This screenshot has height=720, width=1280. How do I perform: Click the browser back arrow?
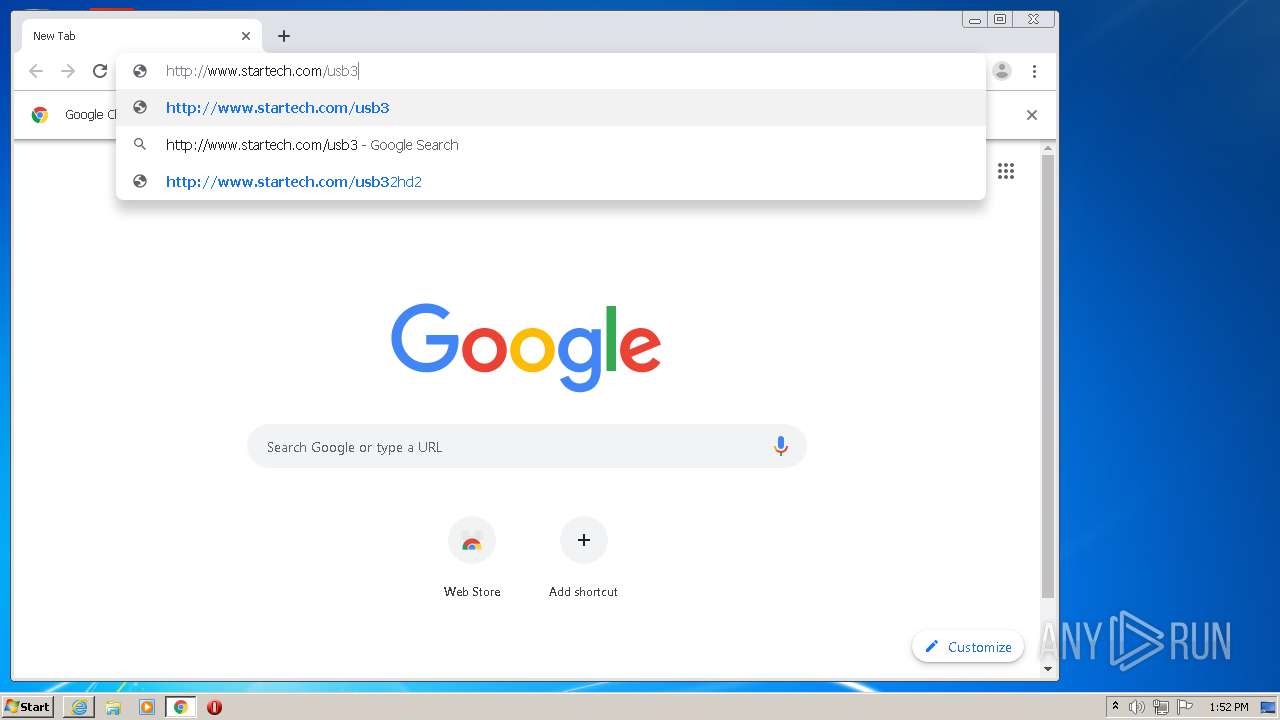(36, 71)
